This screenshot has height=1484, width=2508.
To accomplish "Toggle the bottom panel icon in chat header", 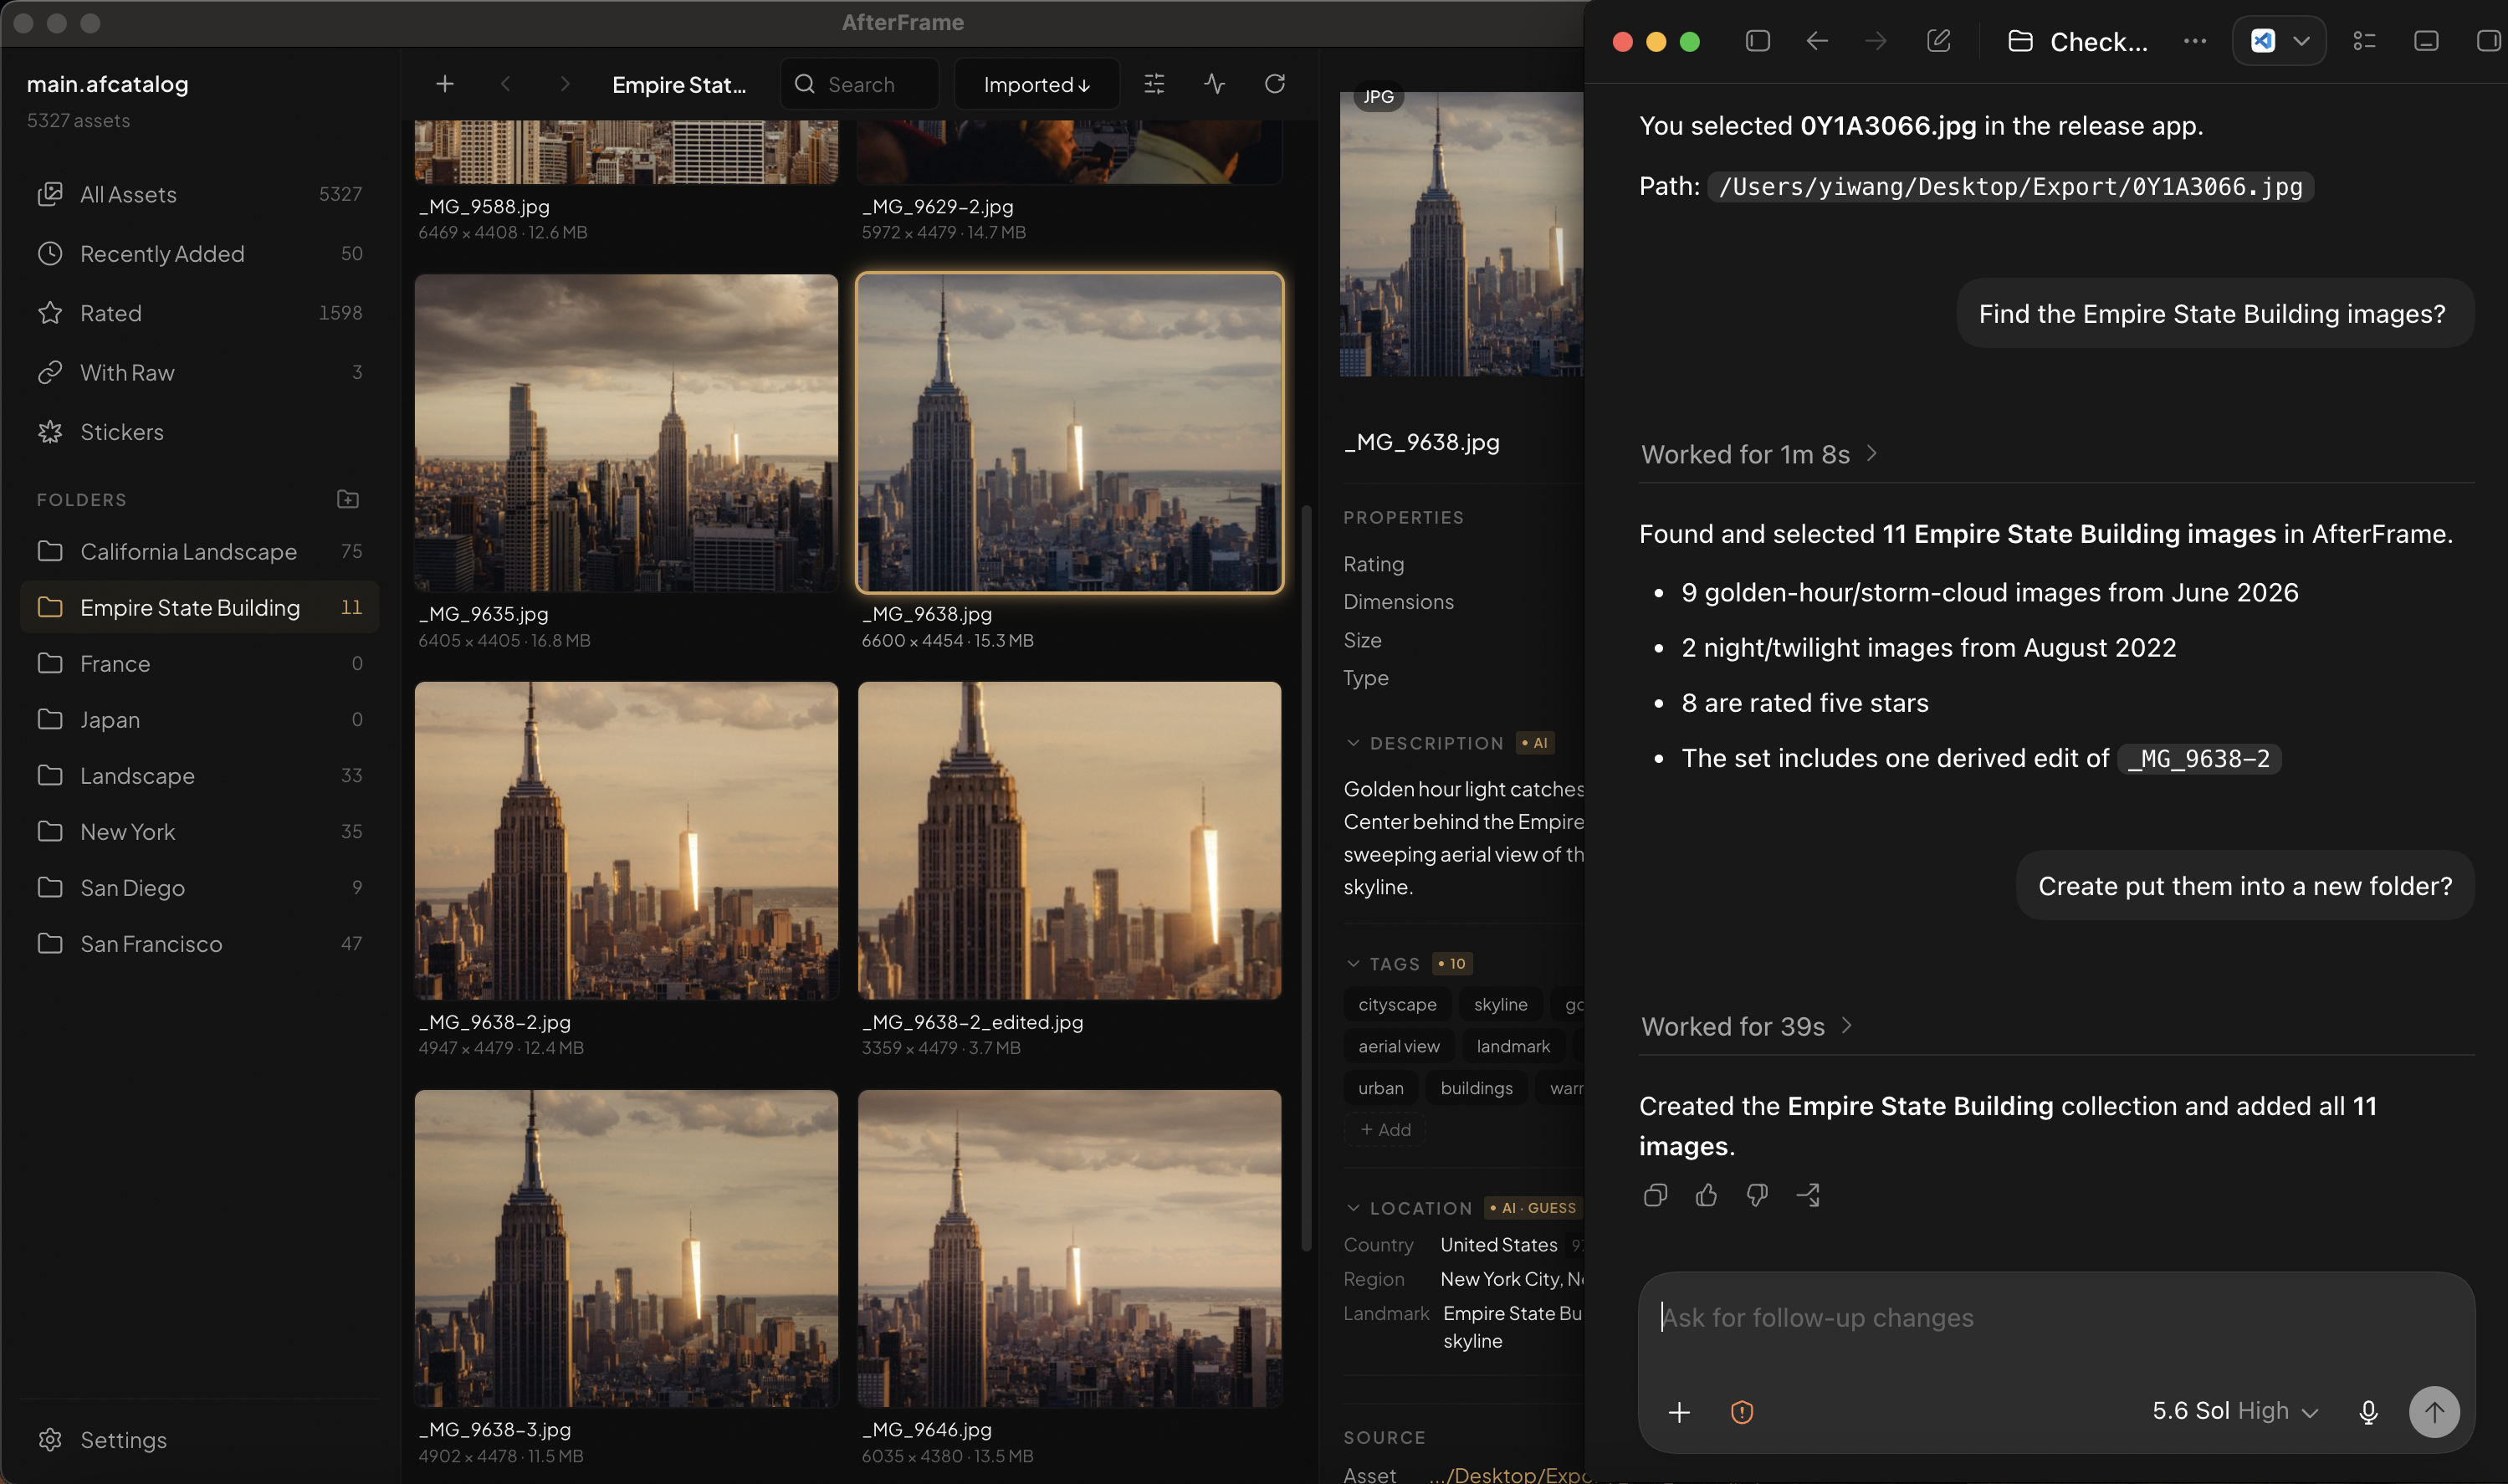I will coord(2426,41).
